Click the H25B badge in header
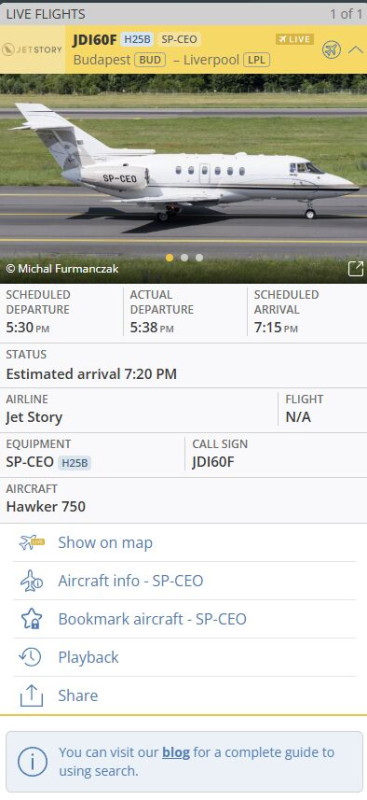This screenshot has width=367, height=800. pos(137,39)
